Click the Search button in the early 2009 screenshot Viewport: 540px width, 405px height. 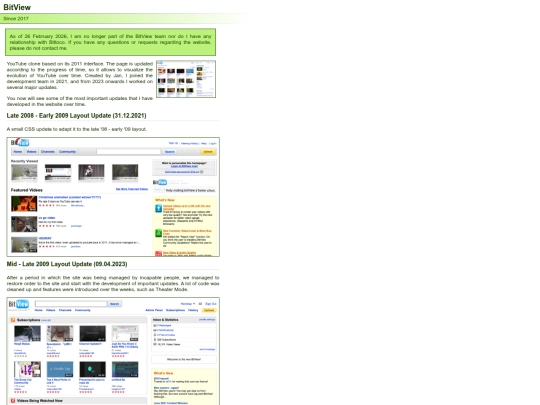tap(169, 152)
